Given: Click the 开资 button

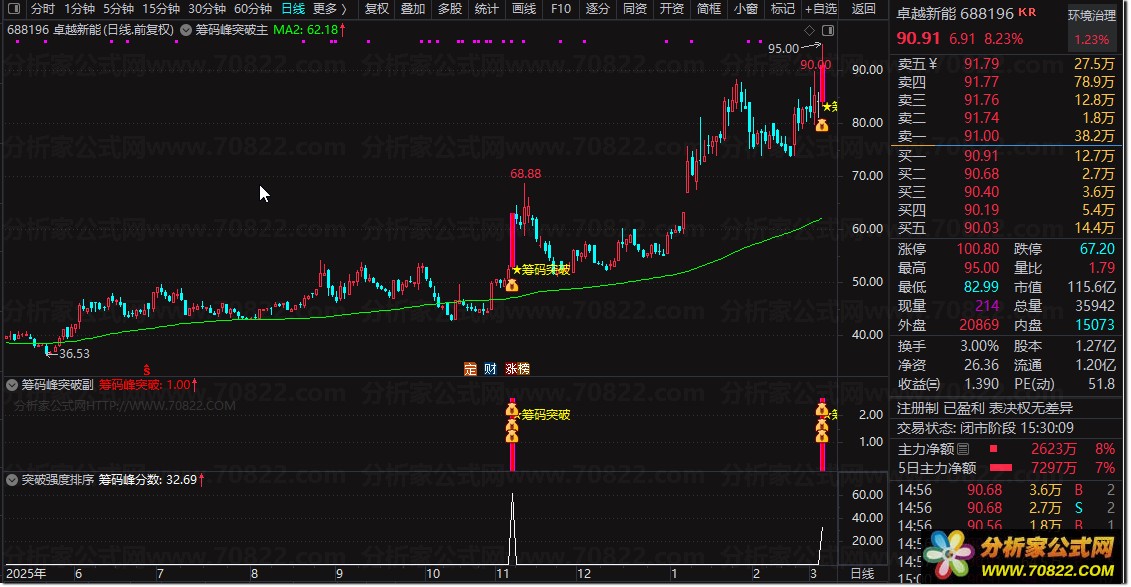Looking at the screenshot, I should tap(672, 9).
